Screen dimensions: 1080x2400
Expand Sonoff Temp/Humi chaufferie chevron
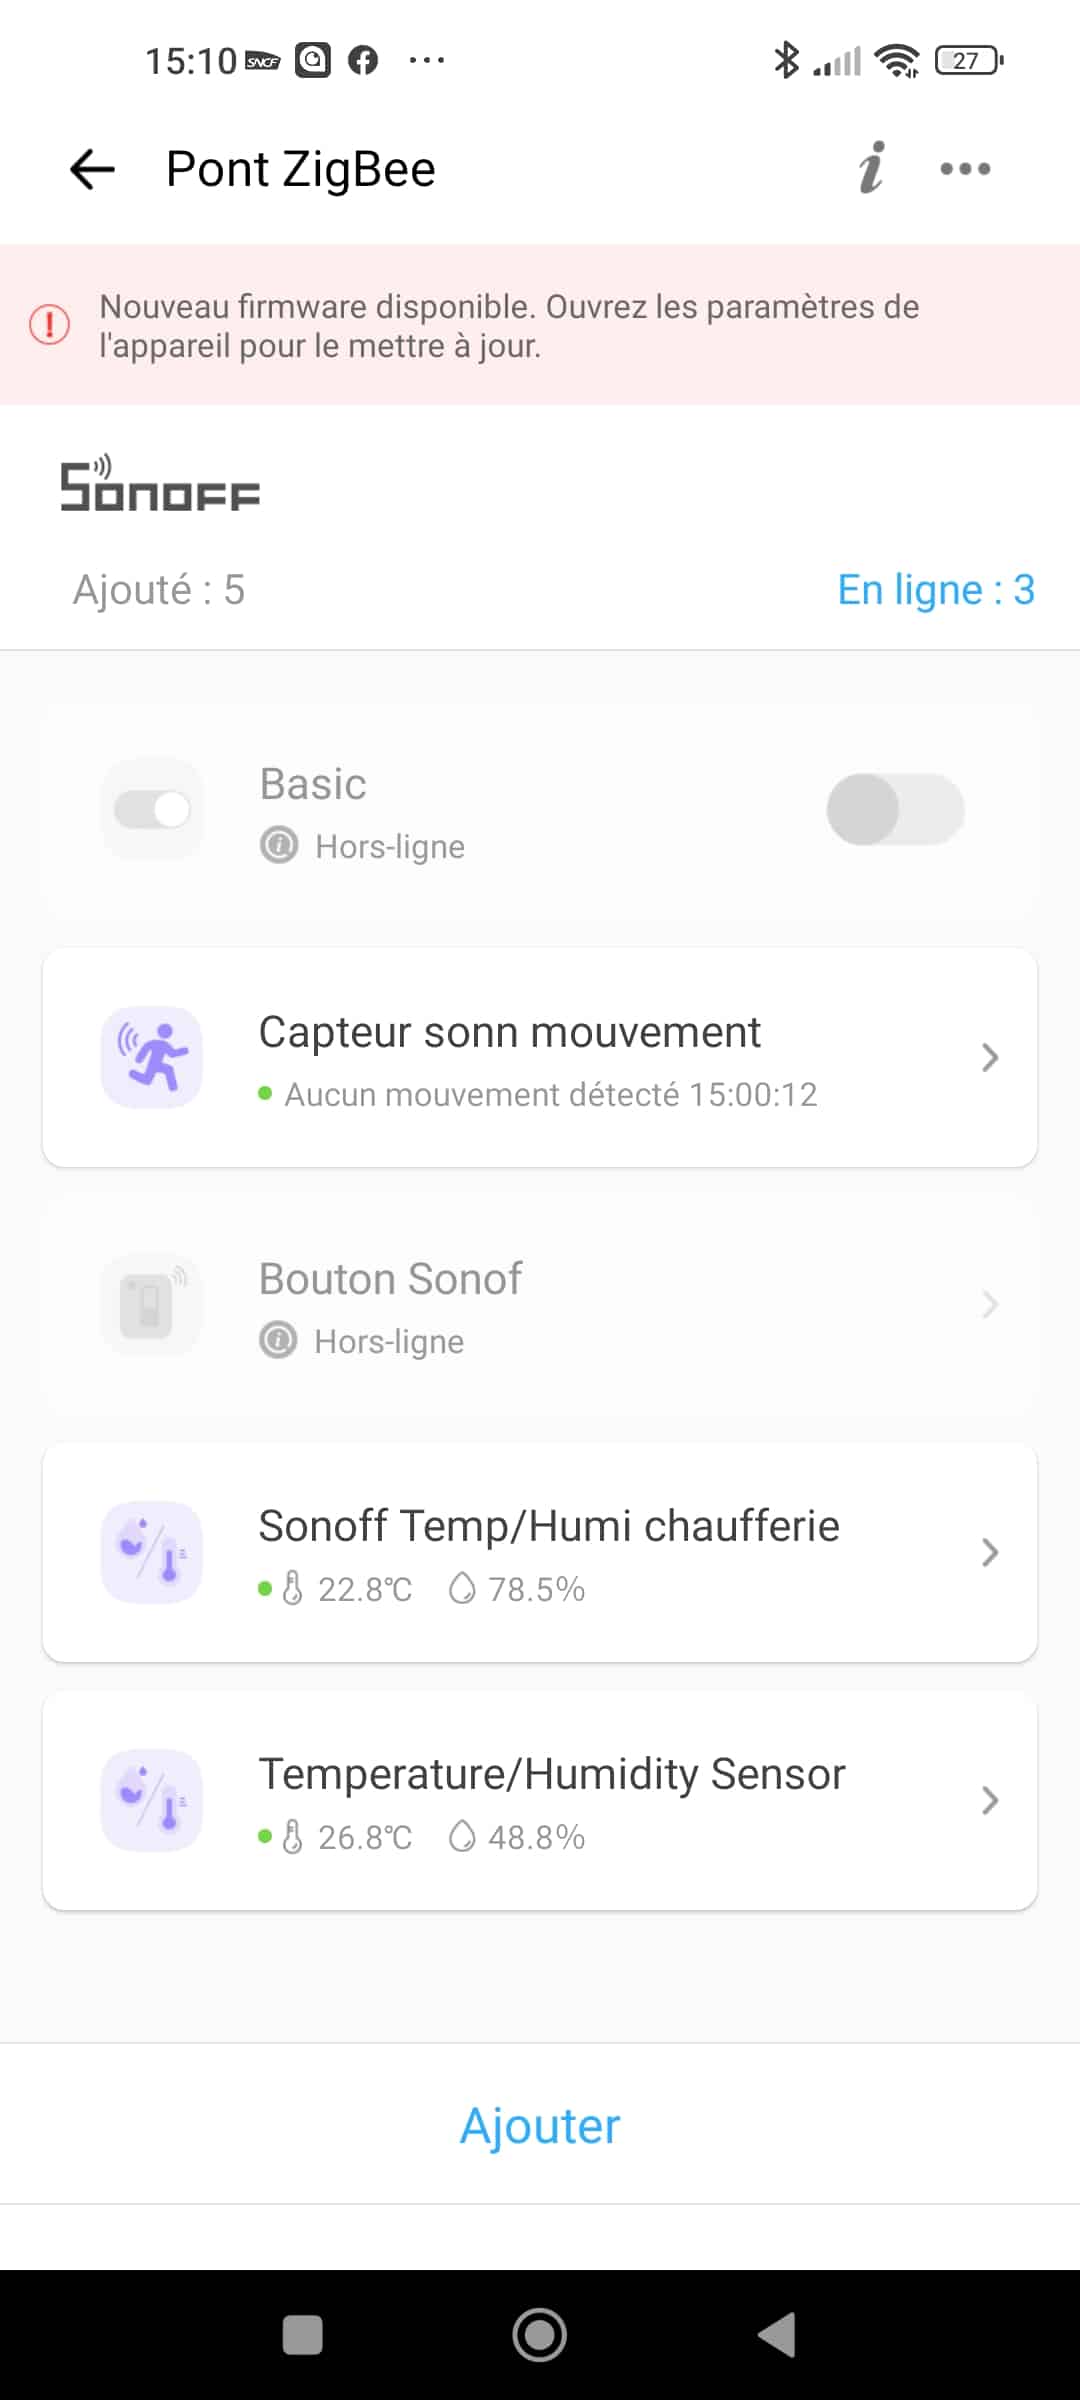tap(990, 1552)
